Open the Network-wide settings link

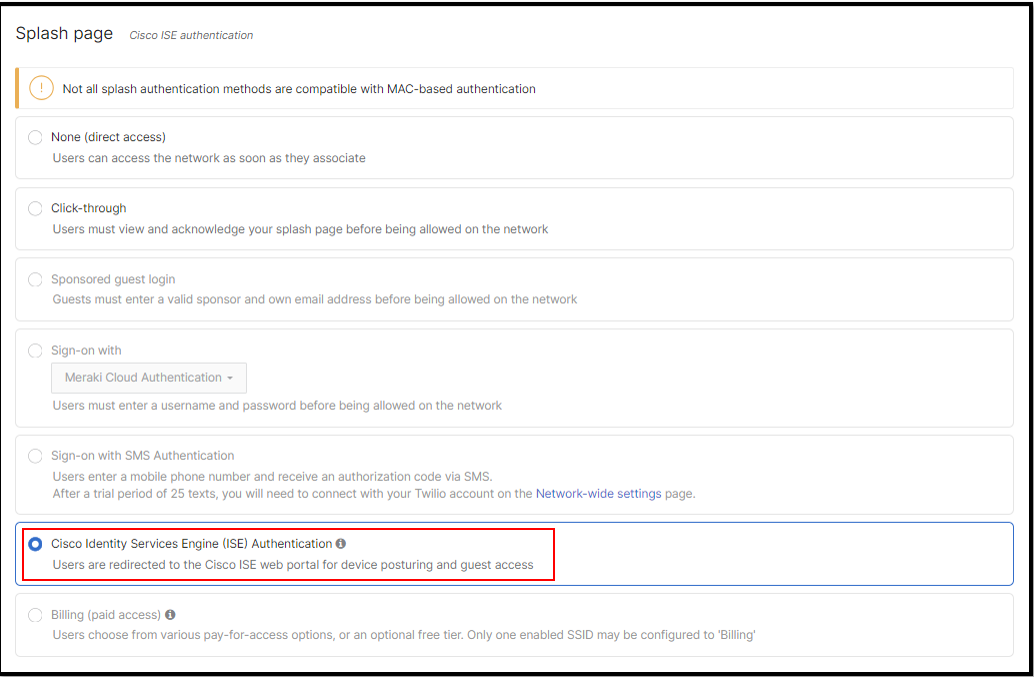[598, 494]
